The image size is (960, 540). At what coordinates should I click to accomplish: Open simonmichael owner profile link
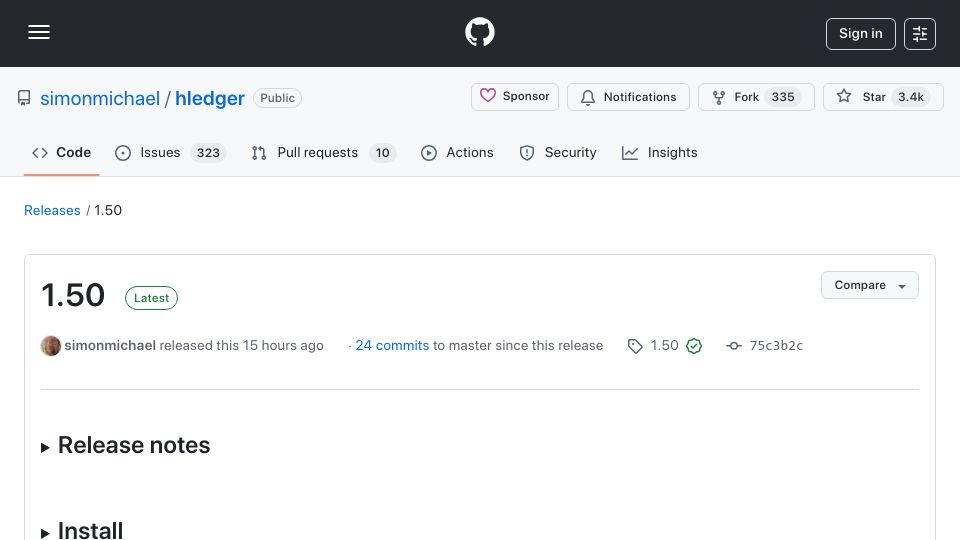[x=100, y=98]
